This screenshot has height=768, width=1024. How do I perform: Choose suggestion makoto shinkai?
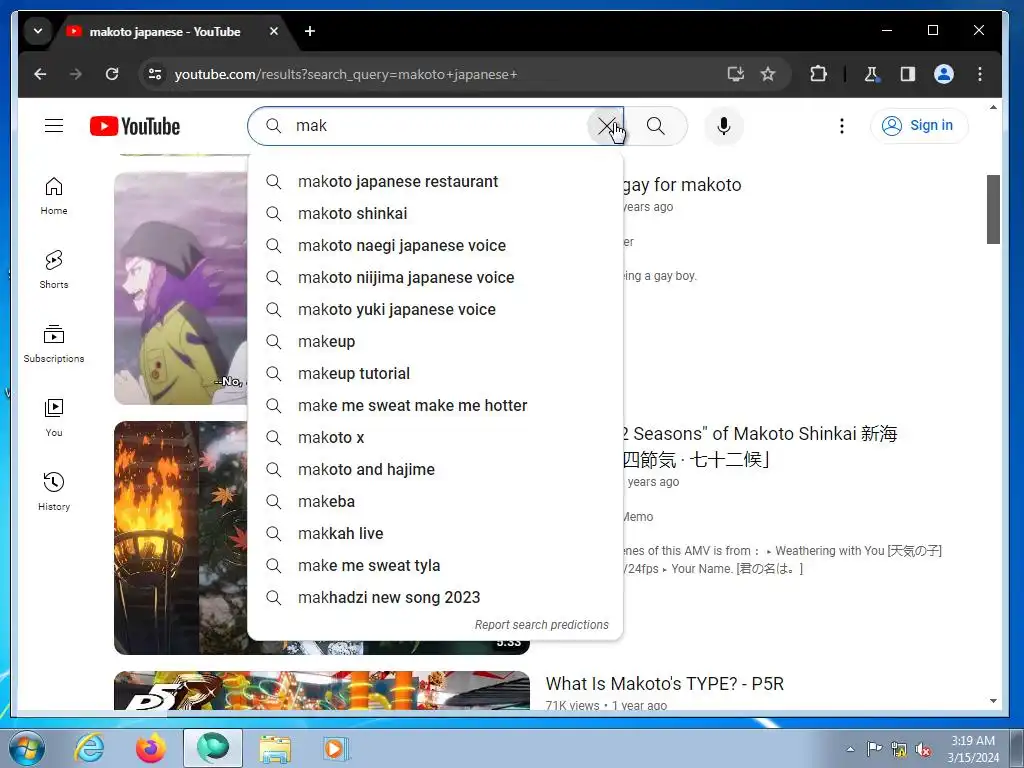(435, 214)
